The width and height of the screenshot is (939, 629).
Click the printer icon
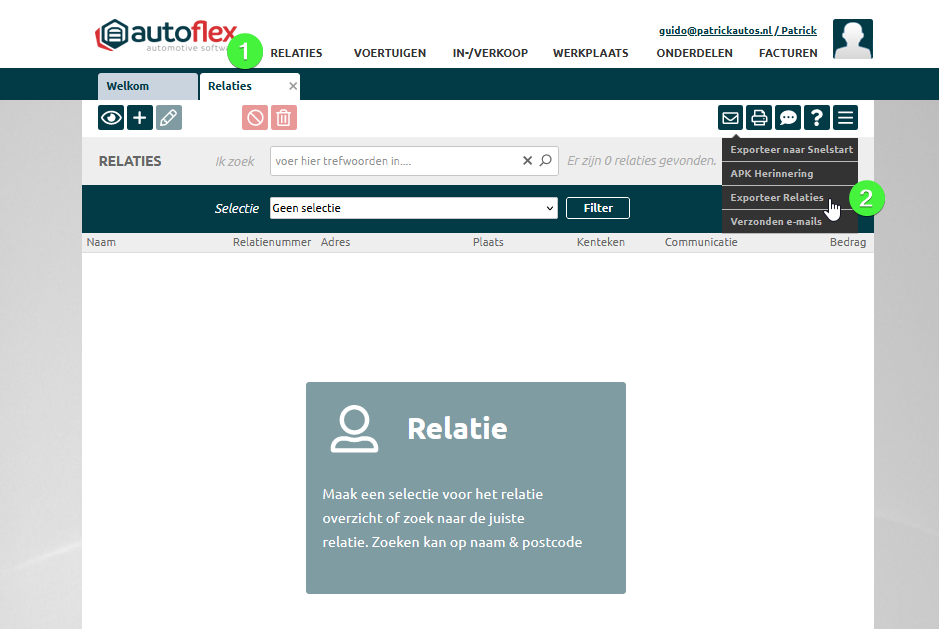pyautogui.click(x=759, y=118)
